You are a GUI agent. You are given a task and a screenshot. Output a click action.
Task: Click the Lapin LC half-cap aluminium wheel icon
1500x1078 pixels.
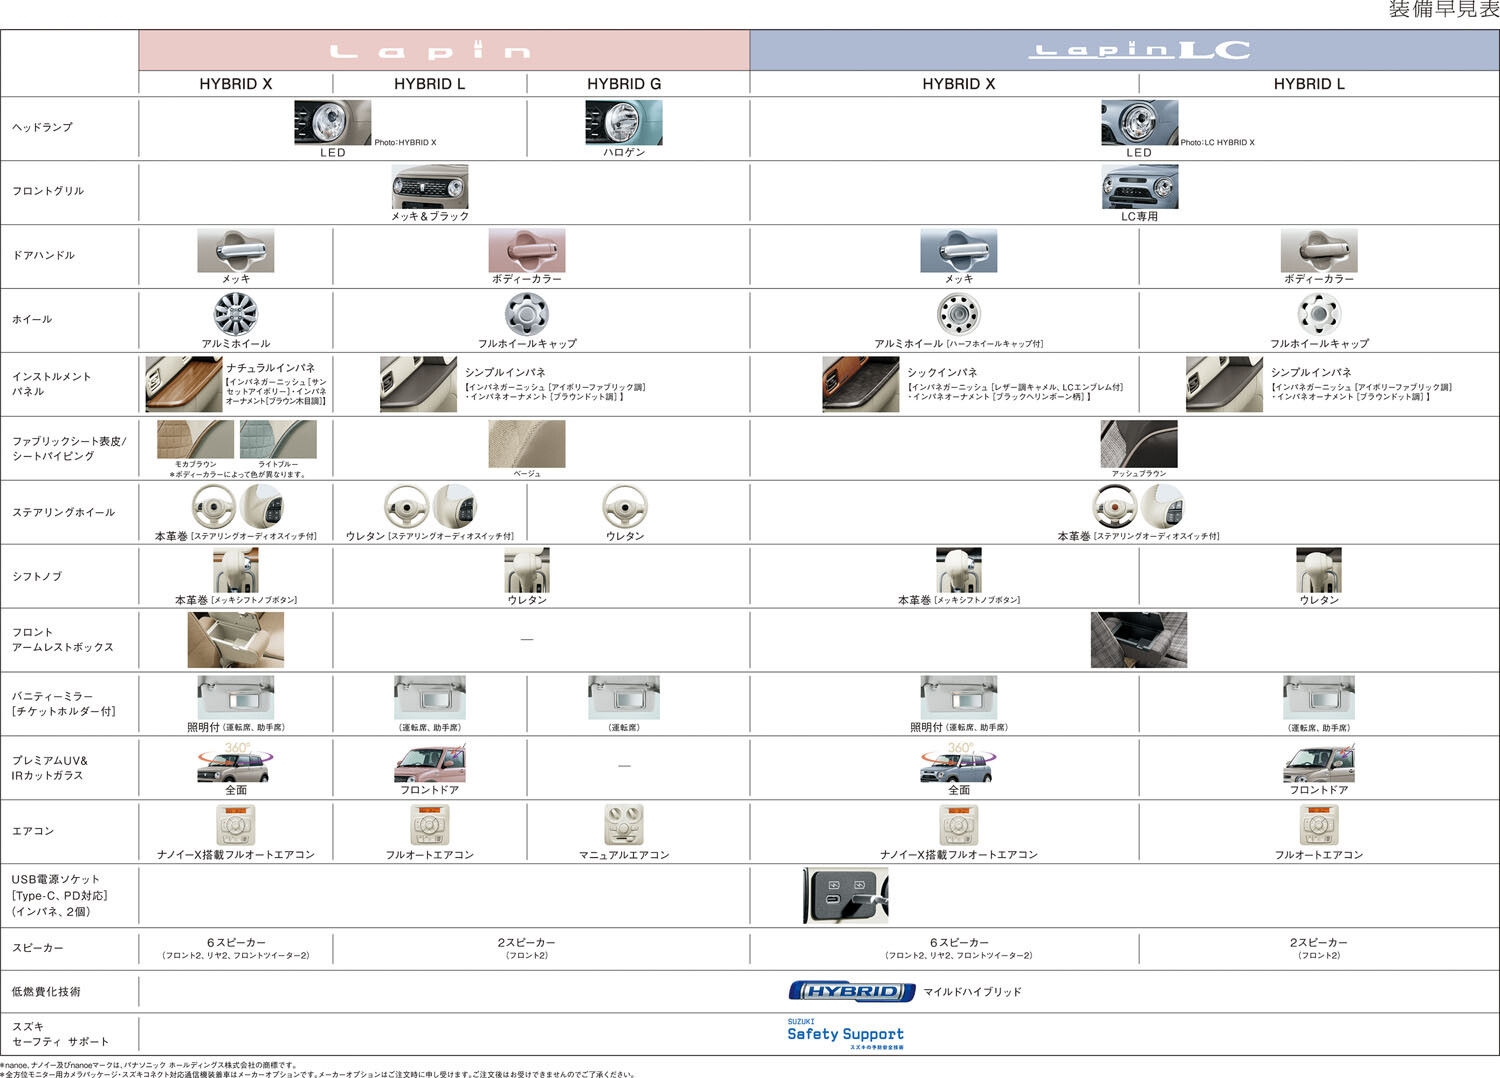click(x=958, y=314)
